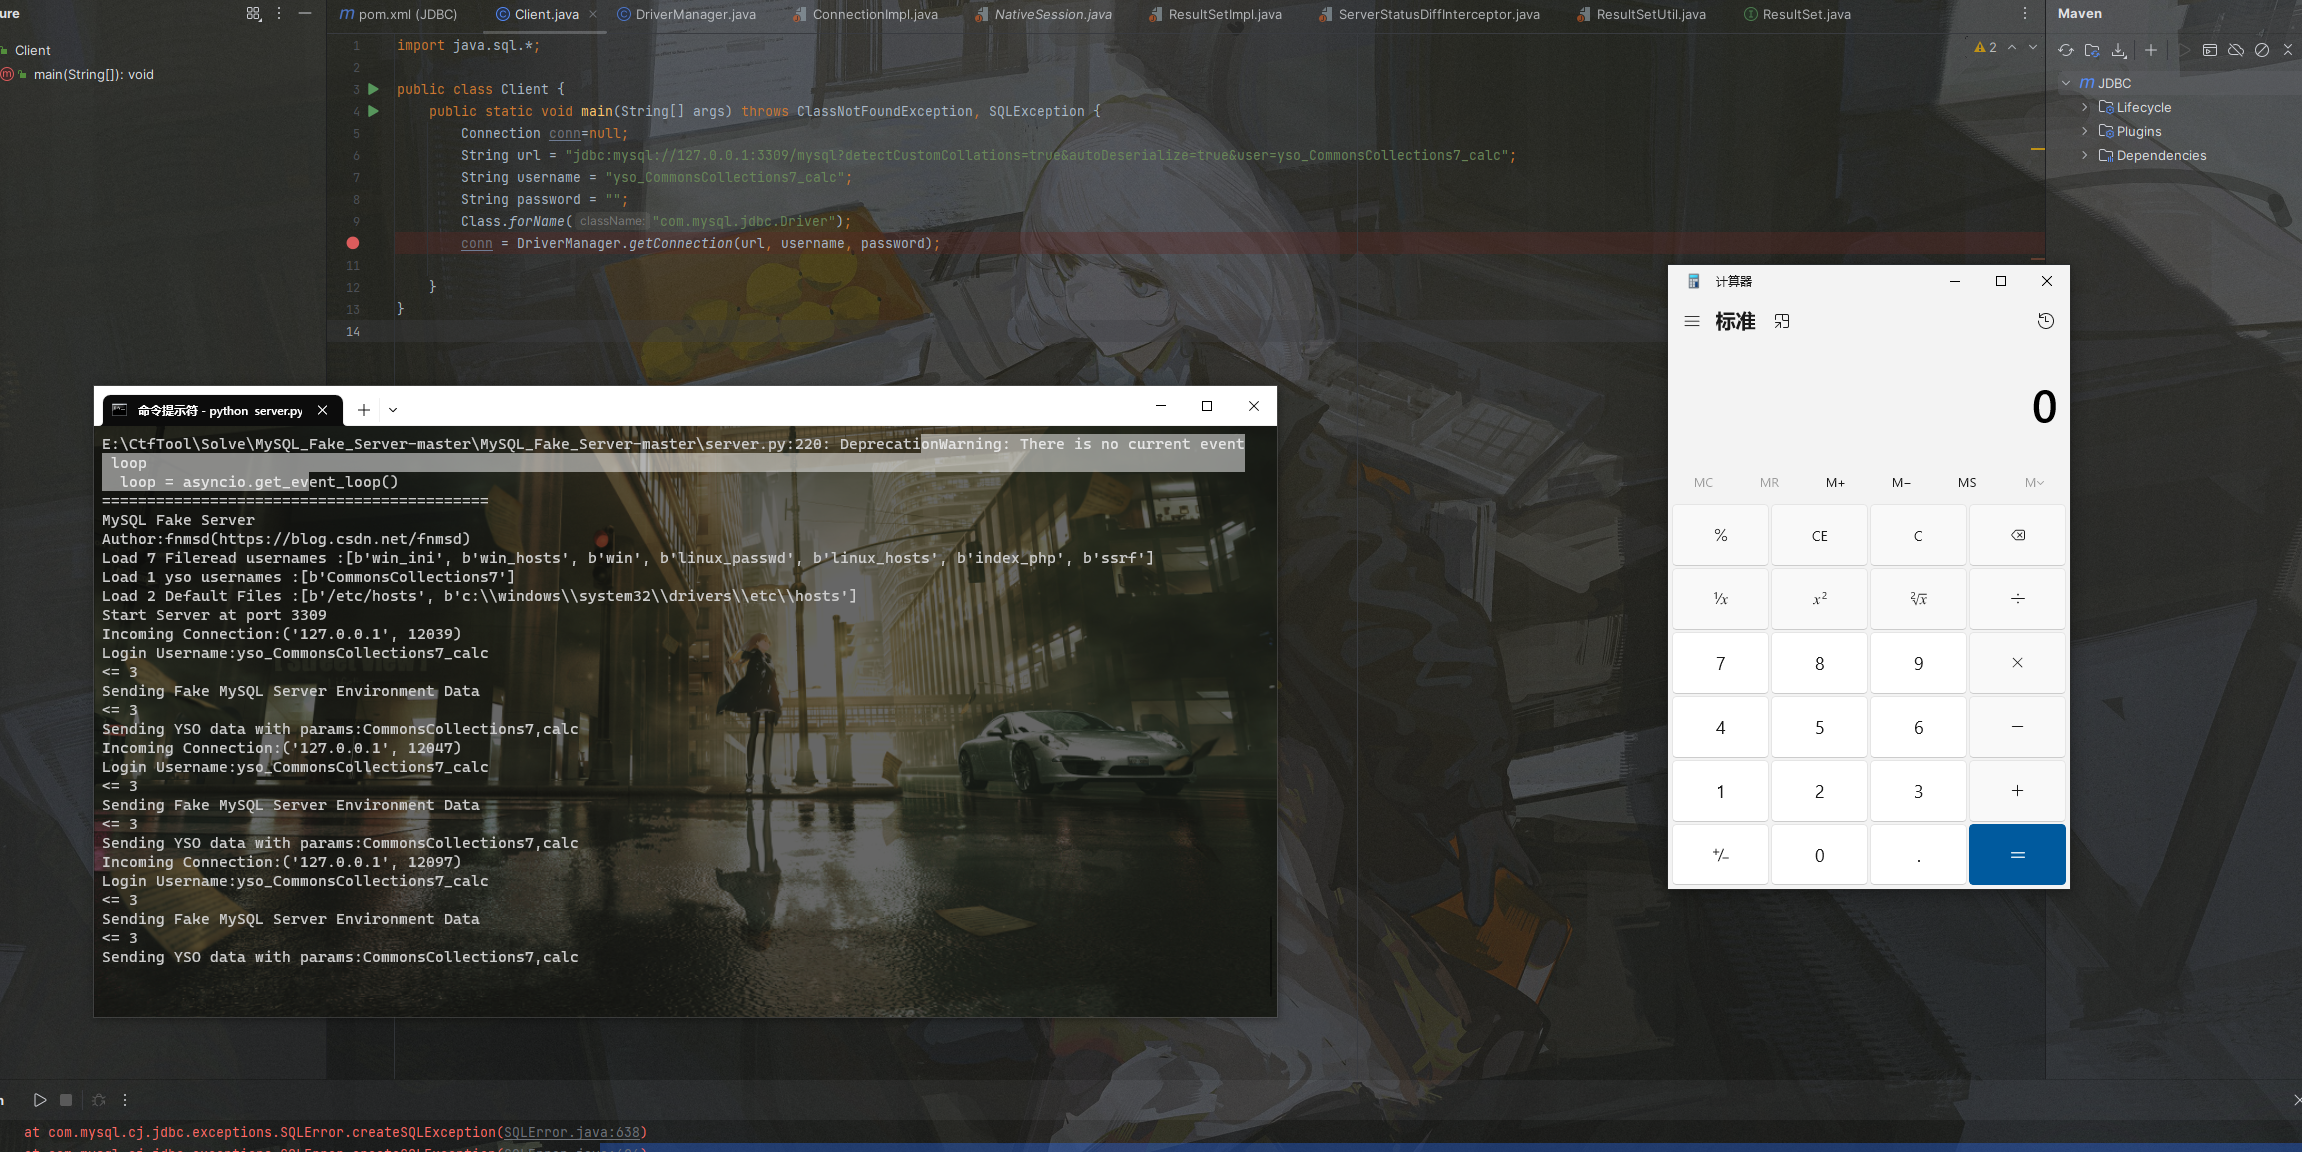Go to next highlighted warning in editor
Image resolution: width=2302 pixels, height=1152 pixels.
2033,47
